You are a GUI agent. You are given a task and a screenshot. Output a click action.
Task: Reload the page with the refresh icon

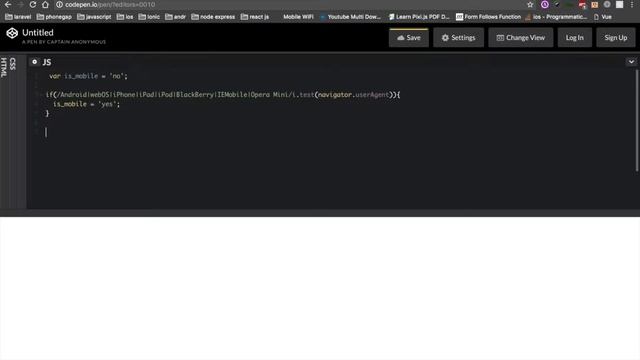pyautogui.click(x=33, y=4)
